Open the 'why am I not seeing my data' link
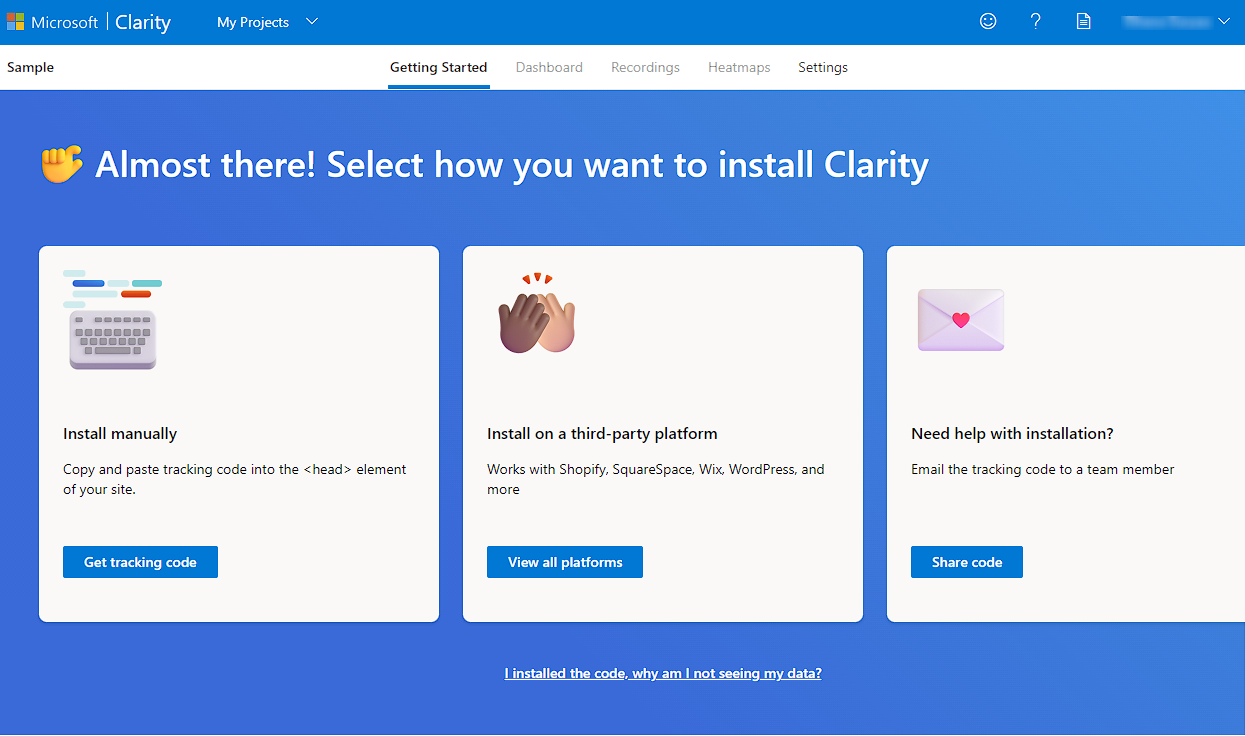This screenshot has height=736, width=1245. [663, 674]
